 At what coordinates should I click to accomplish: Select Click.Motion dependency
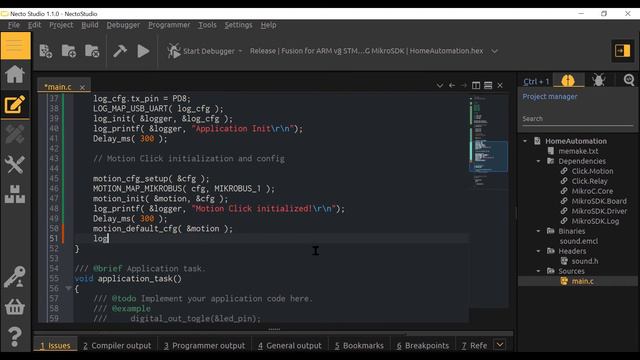point(592,171)
